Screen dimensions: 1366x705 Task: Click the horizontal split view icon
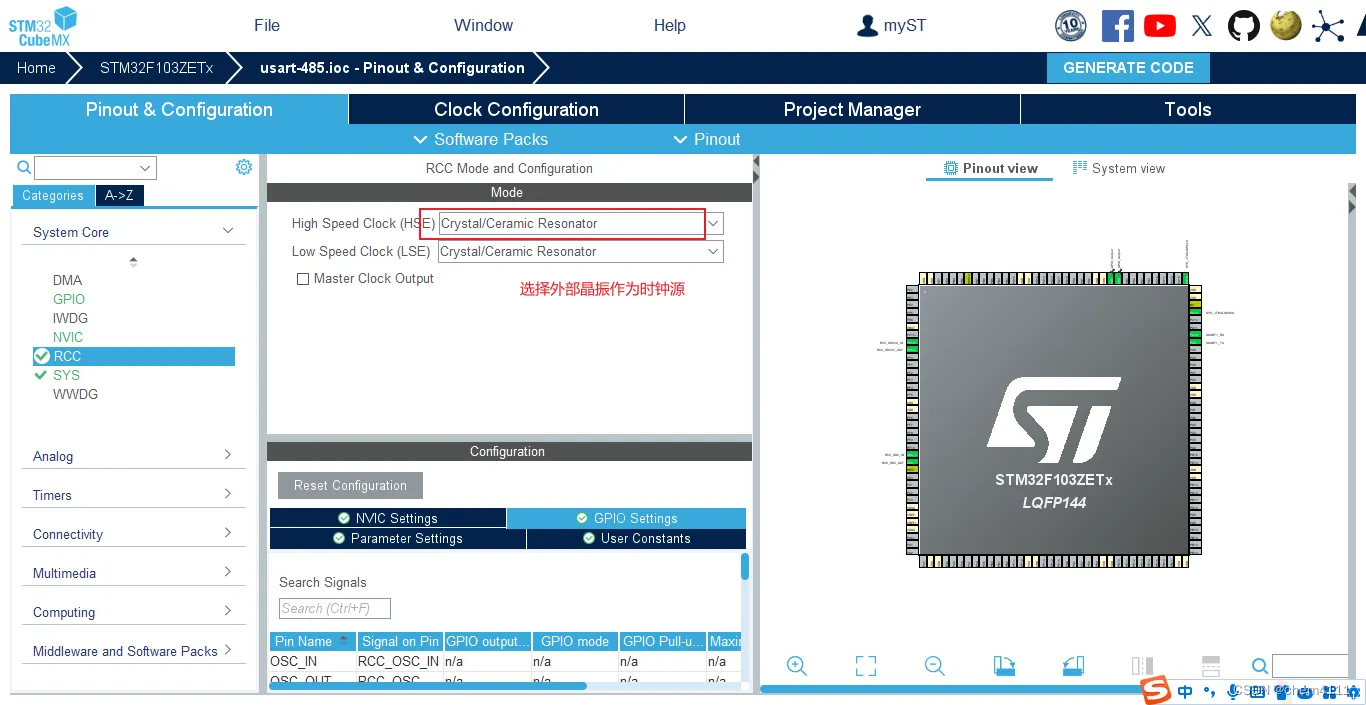pos(1211,666)
